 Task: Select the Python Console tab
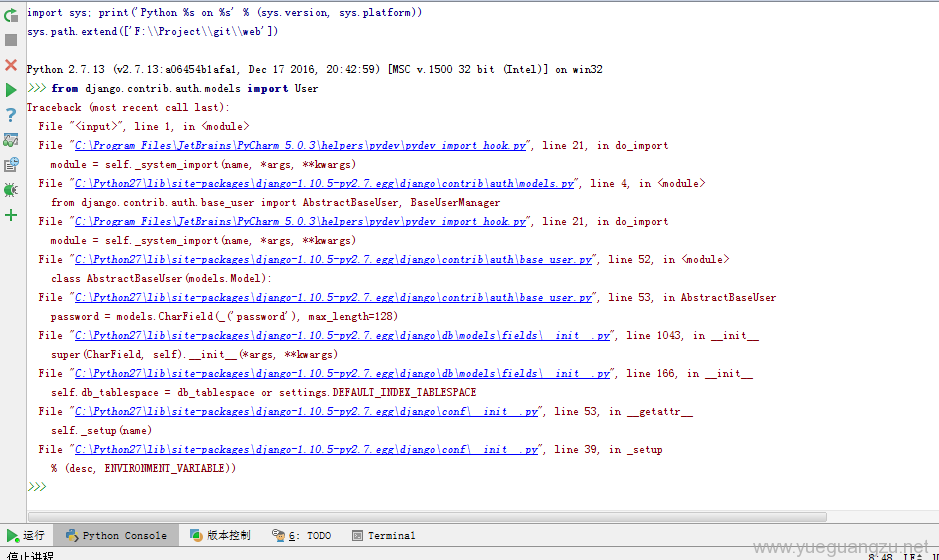[116, 535]
